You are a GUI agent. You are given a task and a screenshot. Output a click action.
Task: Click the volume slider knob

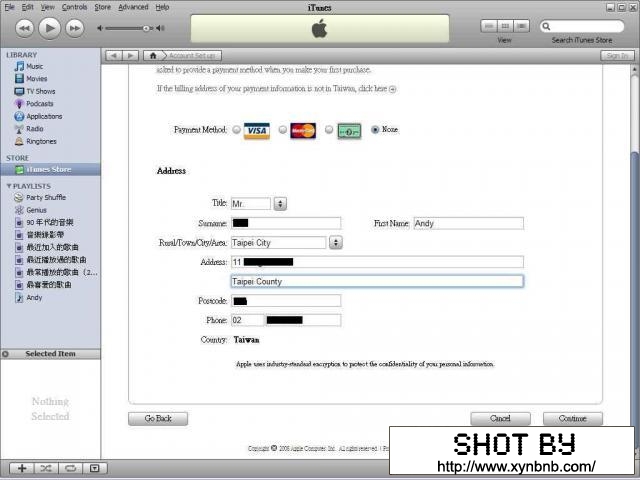[x=146, y=28]
